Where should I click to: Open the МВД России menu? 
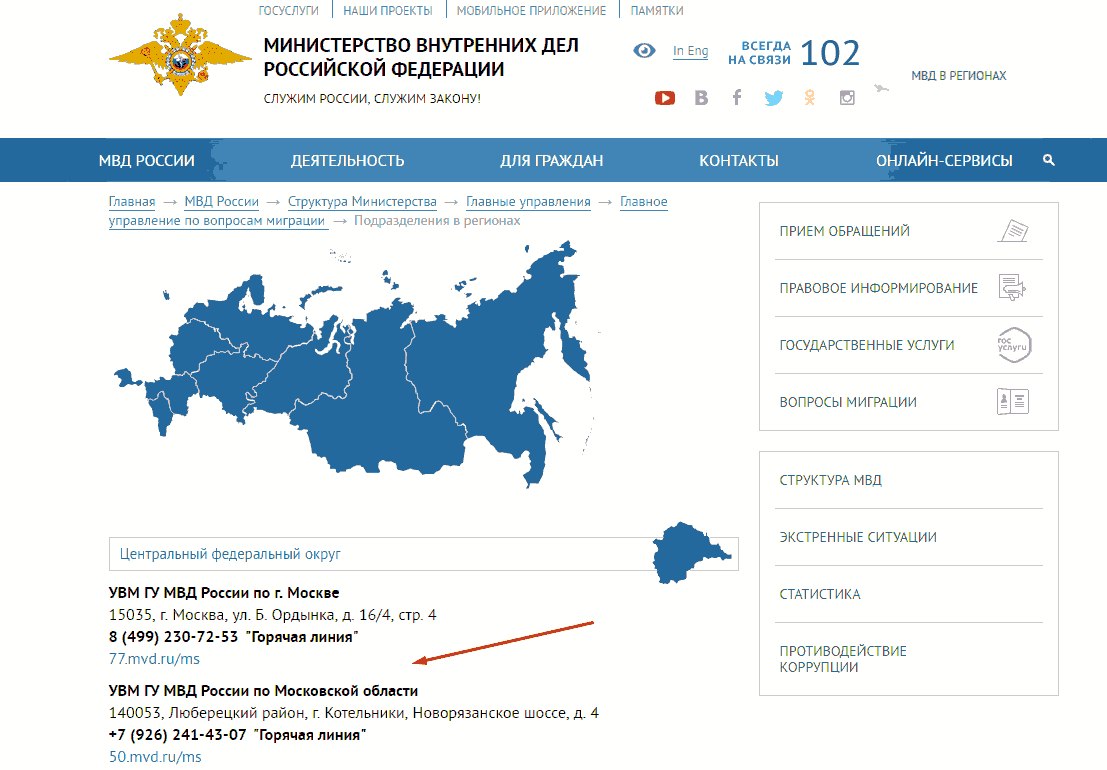click(x=147, y=160)
